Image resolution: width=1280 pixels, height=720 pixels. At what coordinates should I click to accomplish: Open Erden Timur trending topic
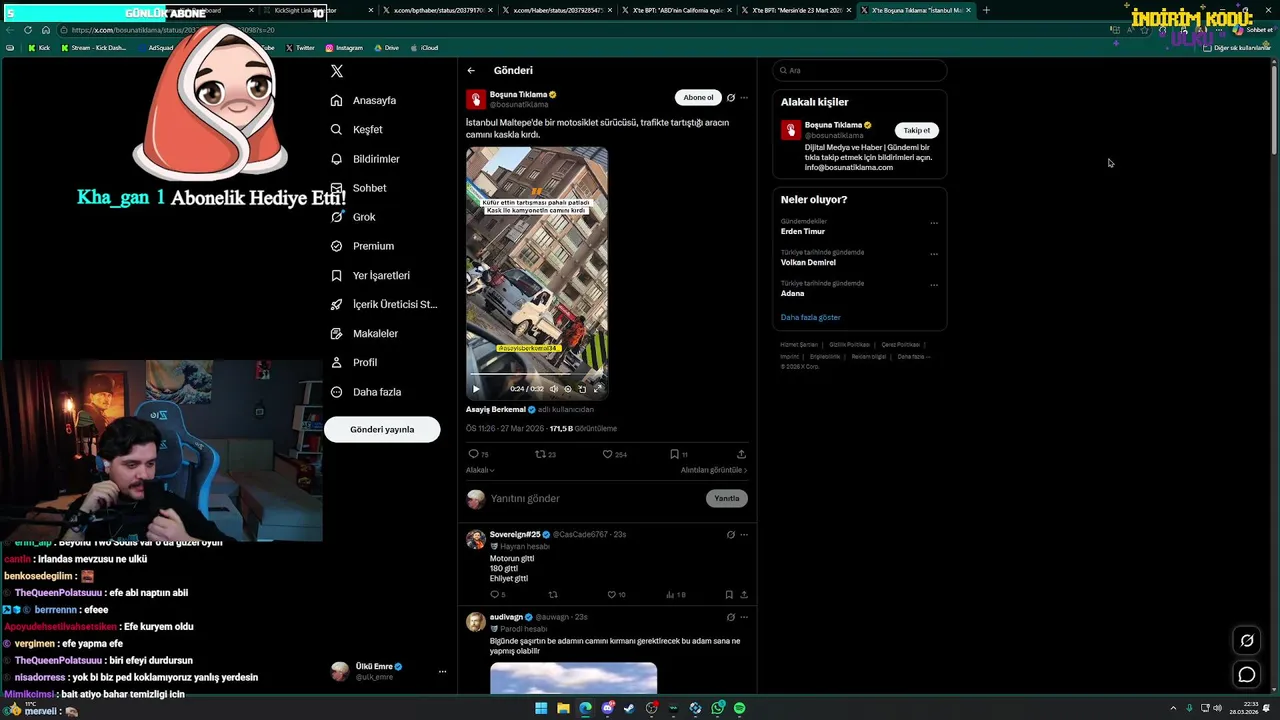pyautogui.click(x=803, y=232)
